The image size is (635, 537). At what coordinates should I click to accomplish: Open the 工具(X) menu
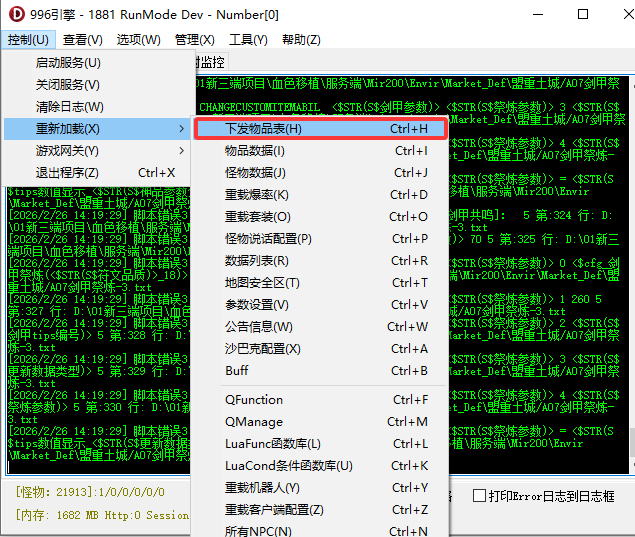248,40
